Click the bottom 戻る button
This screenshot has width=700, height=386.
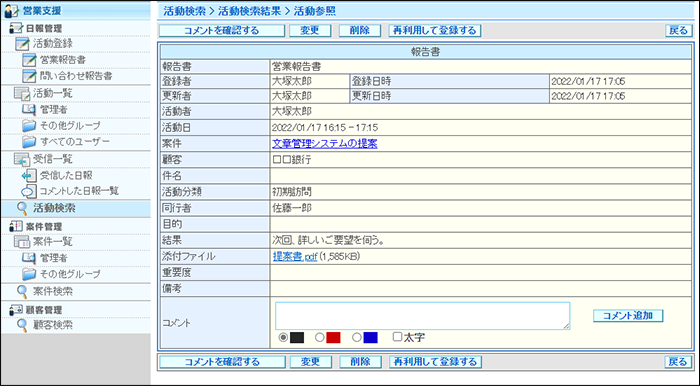click(x=679, y=362)
